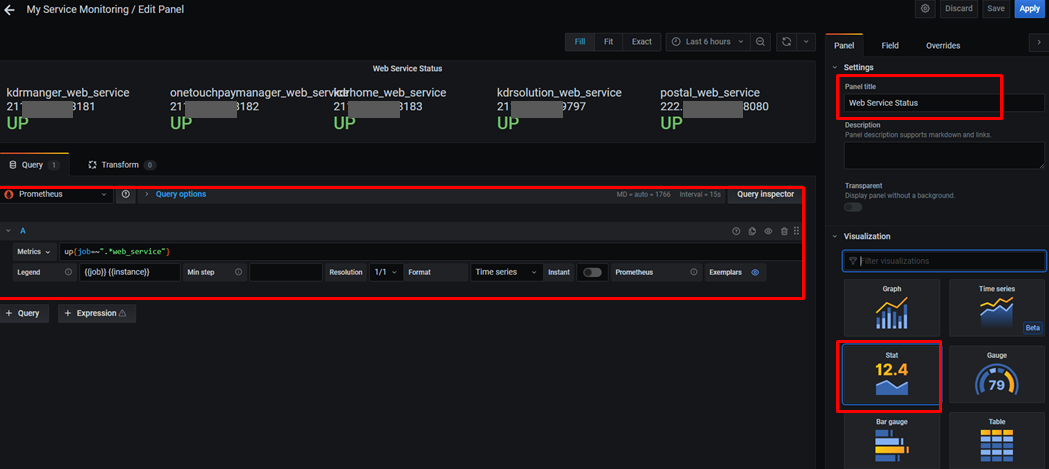Toggle query A visibility eye icon
The height and width of the screenshot is (469, 1049).
(x=768, y=231)
